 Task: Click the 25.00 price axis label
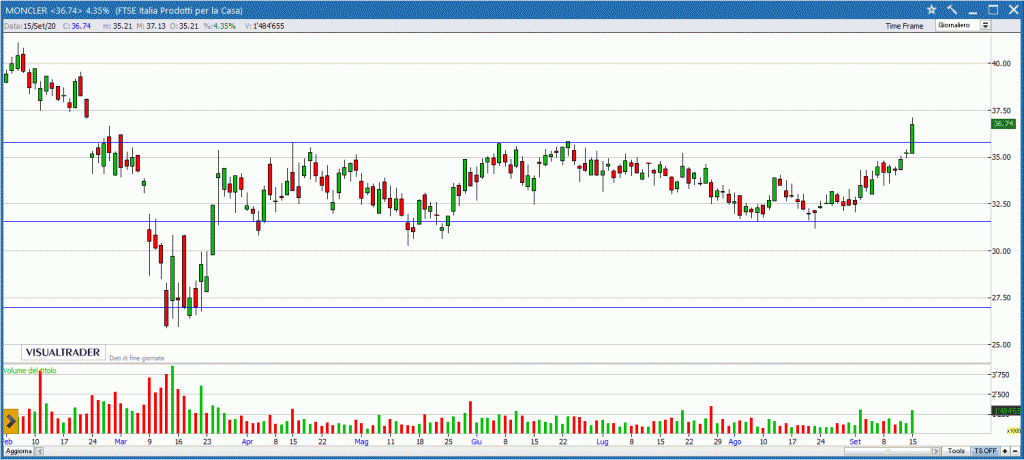1002,344
